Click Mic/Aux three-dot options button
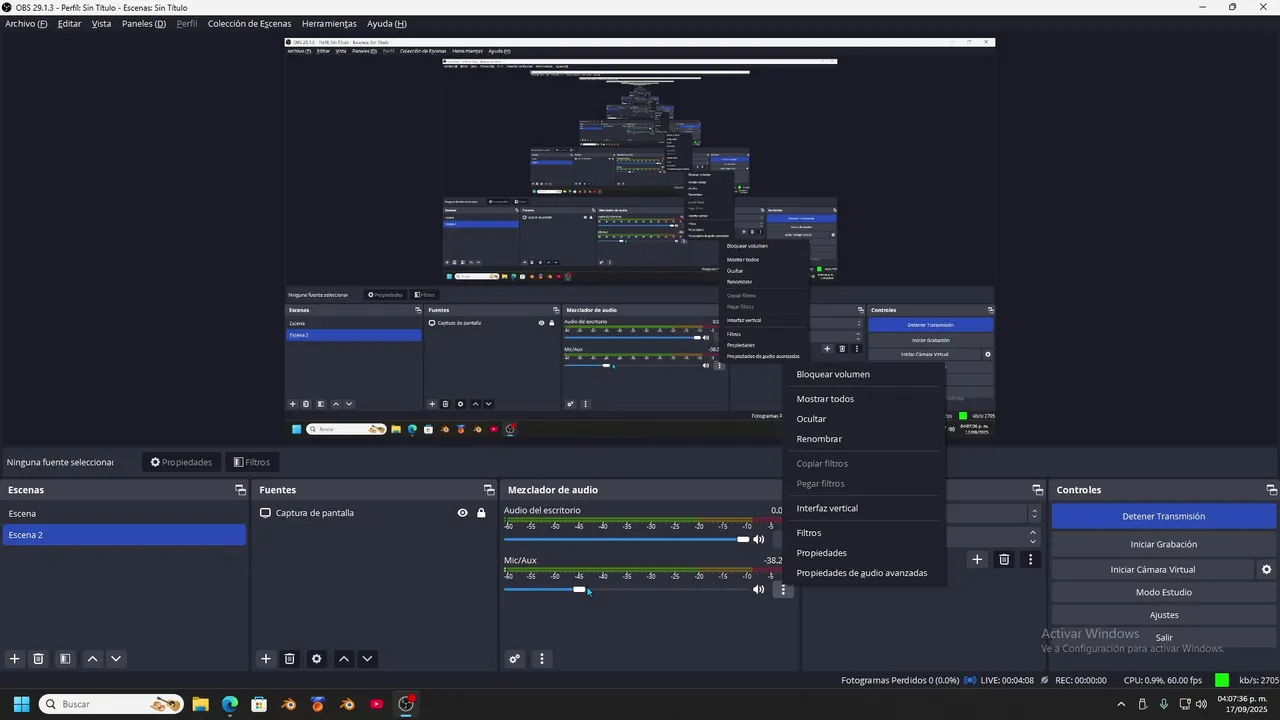The width and height of the screenshot is (1280, 720). tap(783, 590)
